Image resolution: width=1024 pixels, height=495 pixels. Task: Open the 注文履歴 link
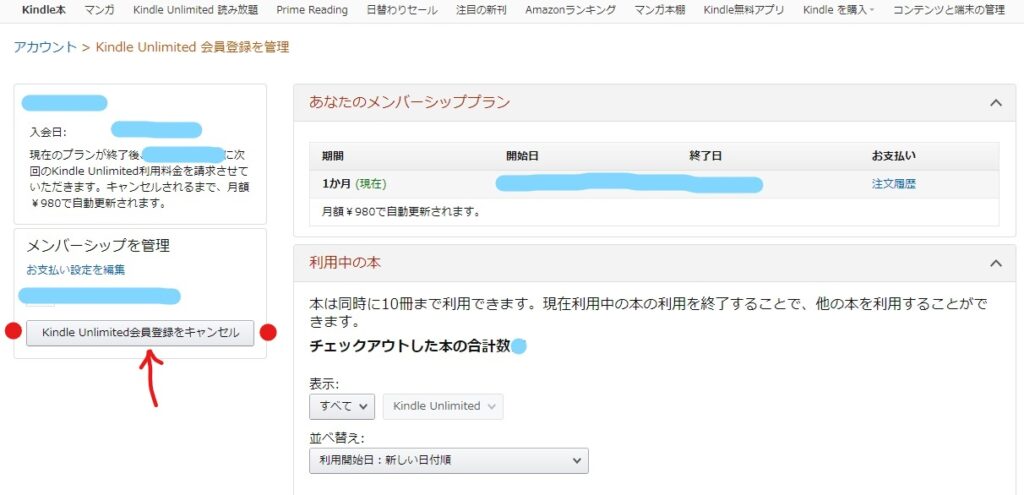[893, 184]
